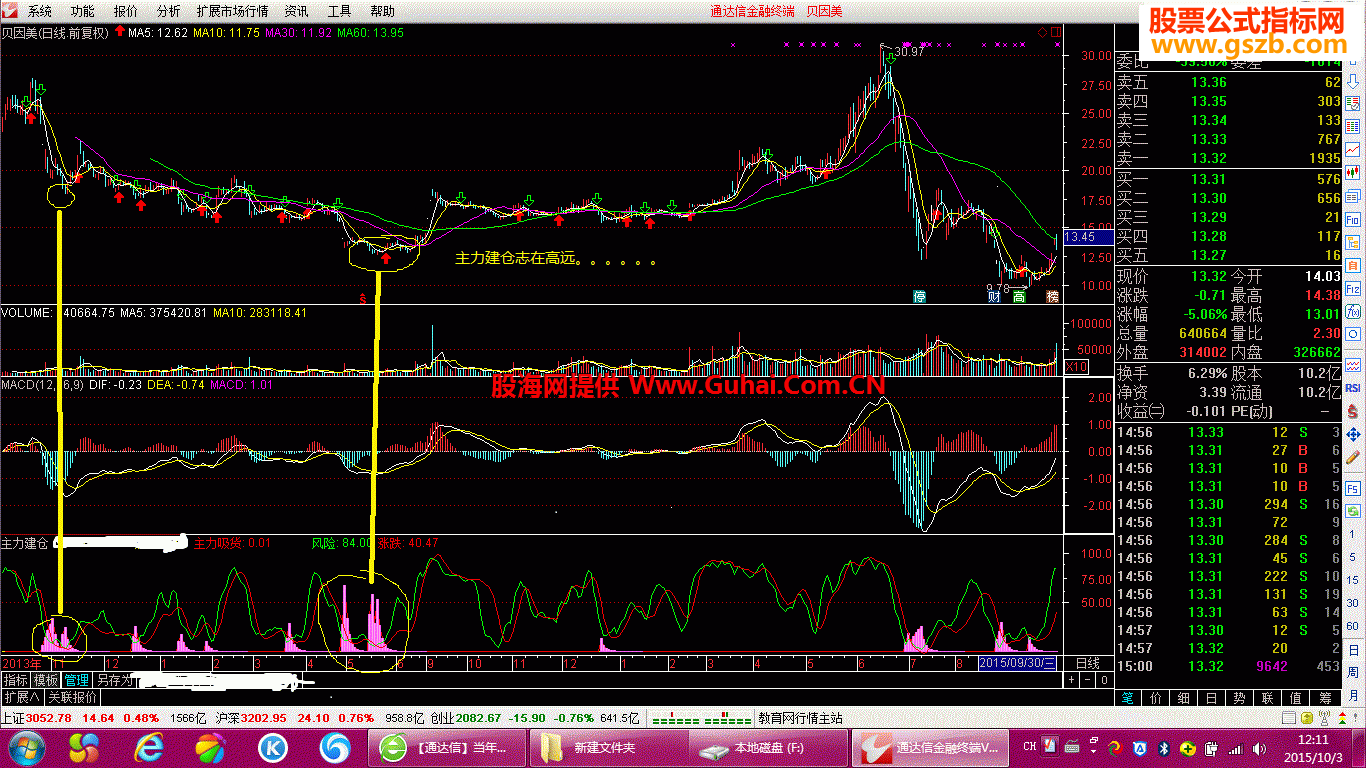Select the RSI indicator icon
The width and height of the screenshot is (1366, 768).
1352,388
